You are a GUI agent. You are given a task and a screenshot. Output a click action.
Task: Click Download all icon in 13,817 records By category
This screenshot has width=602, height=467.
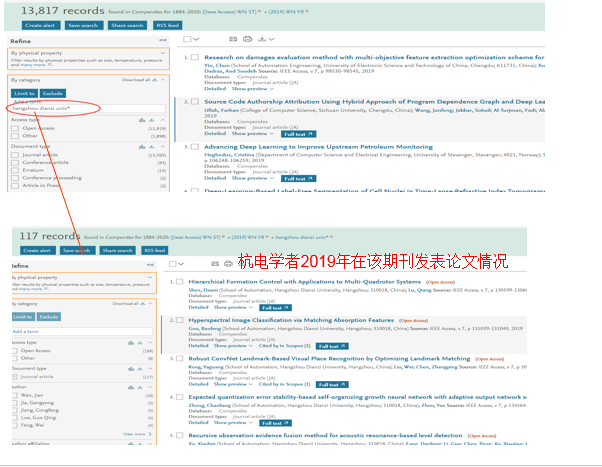[x=154, y=80]
